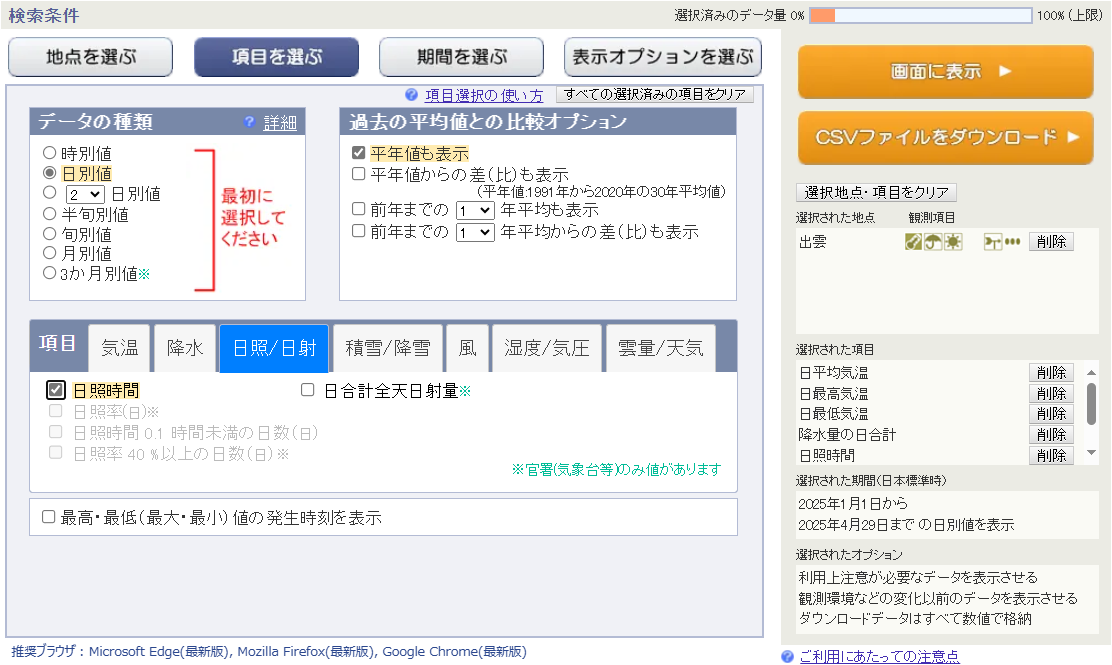Enable 日合計全天日射量 checkbox
1112x665 pixels.
308,391
